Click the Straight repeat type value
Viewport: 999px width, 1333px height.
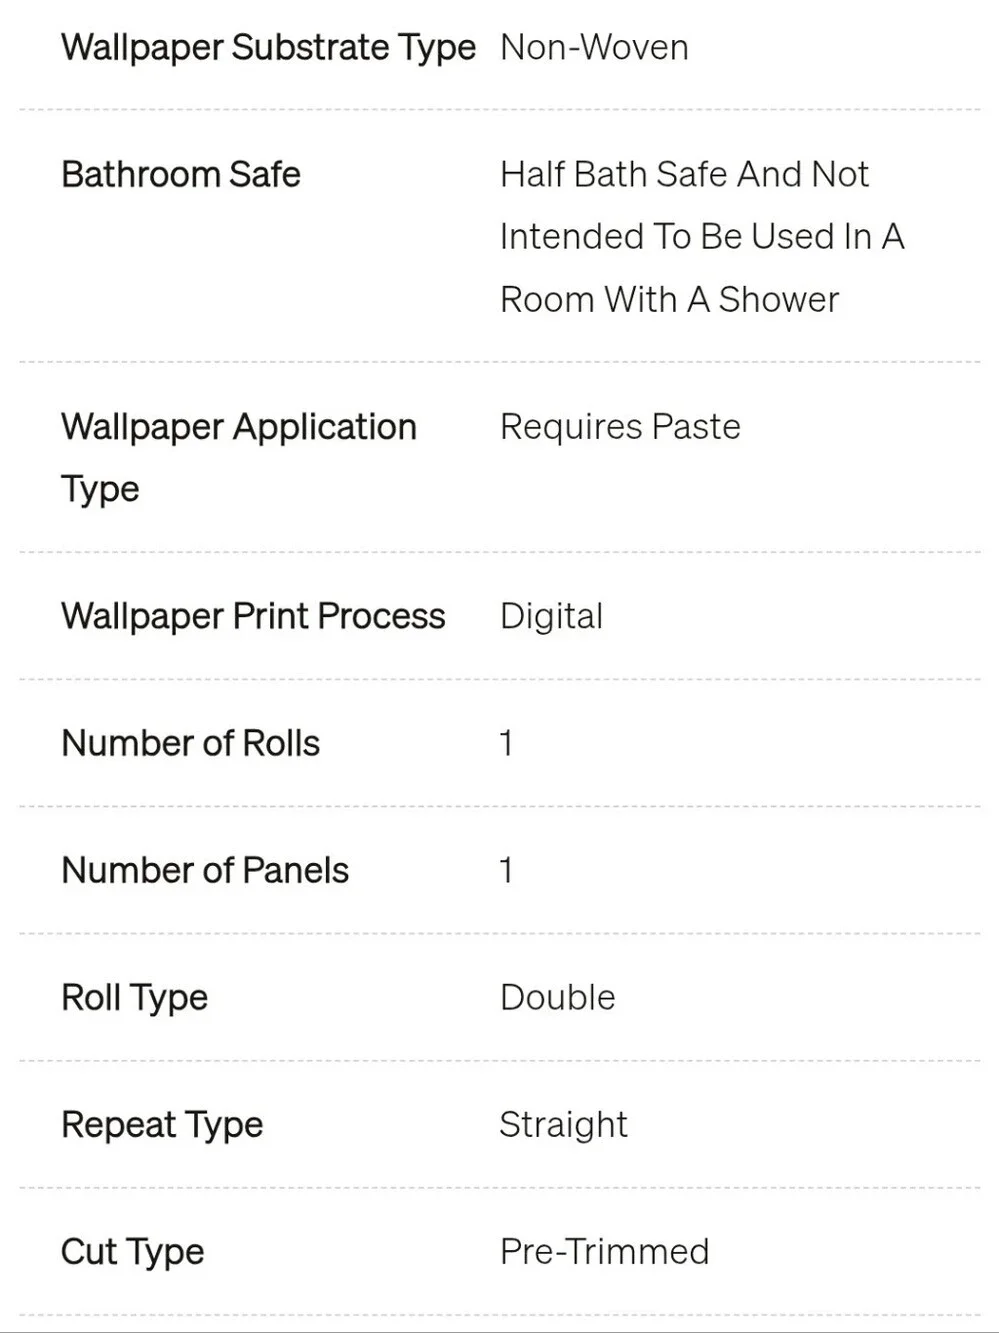coord(563,1125)
